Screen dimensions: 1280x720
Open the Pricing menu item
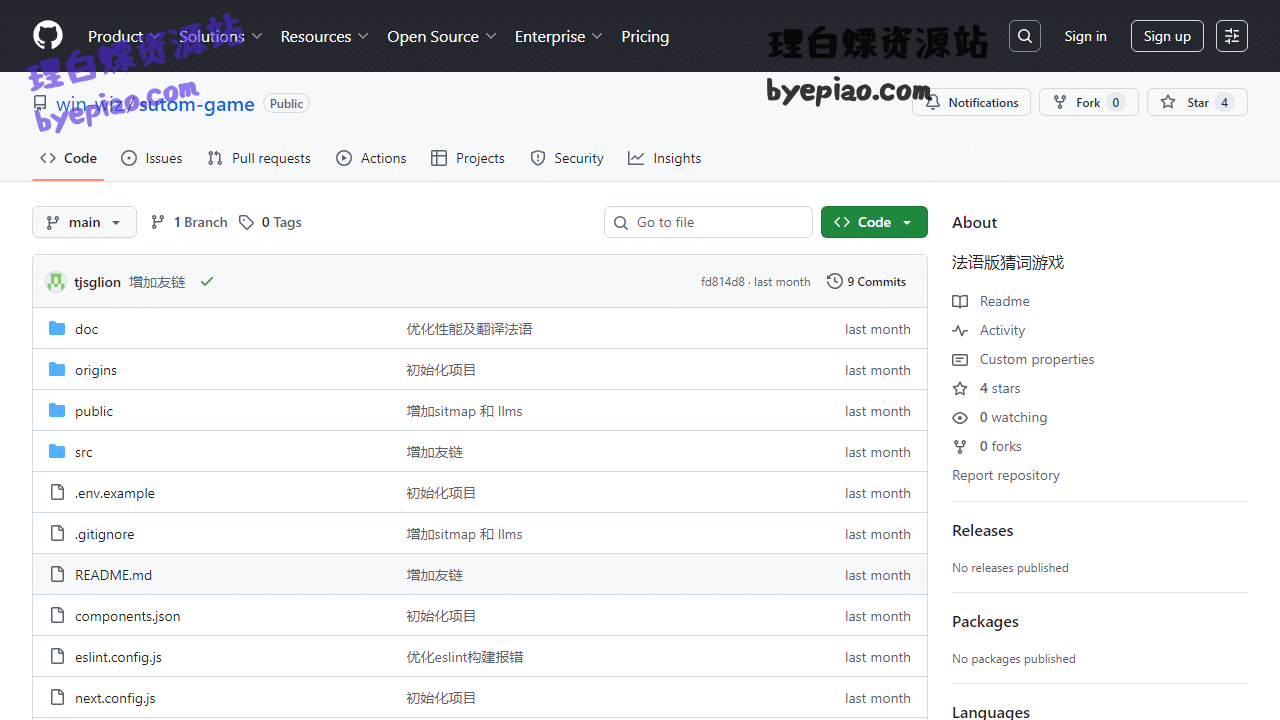click(645, 36)
